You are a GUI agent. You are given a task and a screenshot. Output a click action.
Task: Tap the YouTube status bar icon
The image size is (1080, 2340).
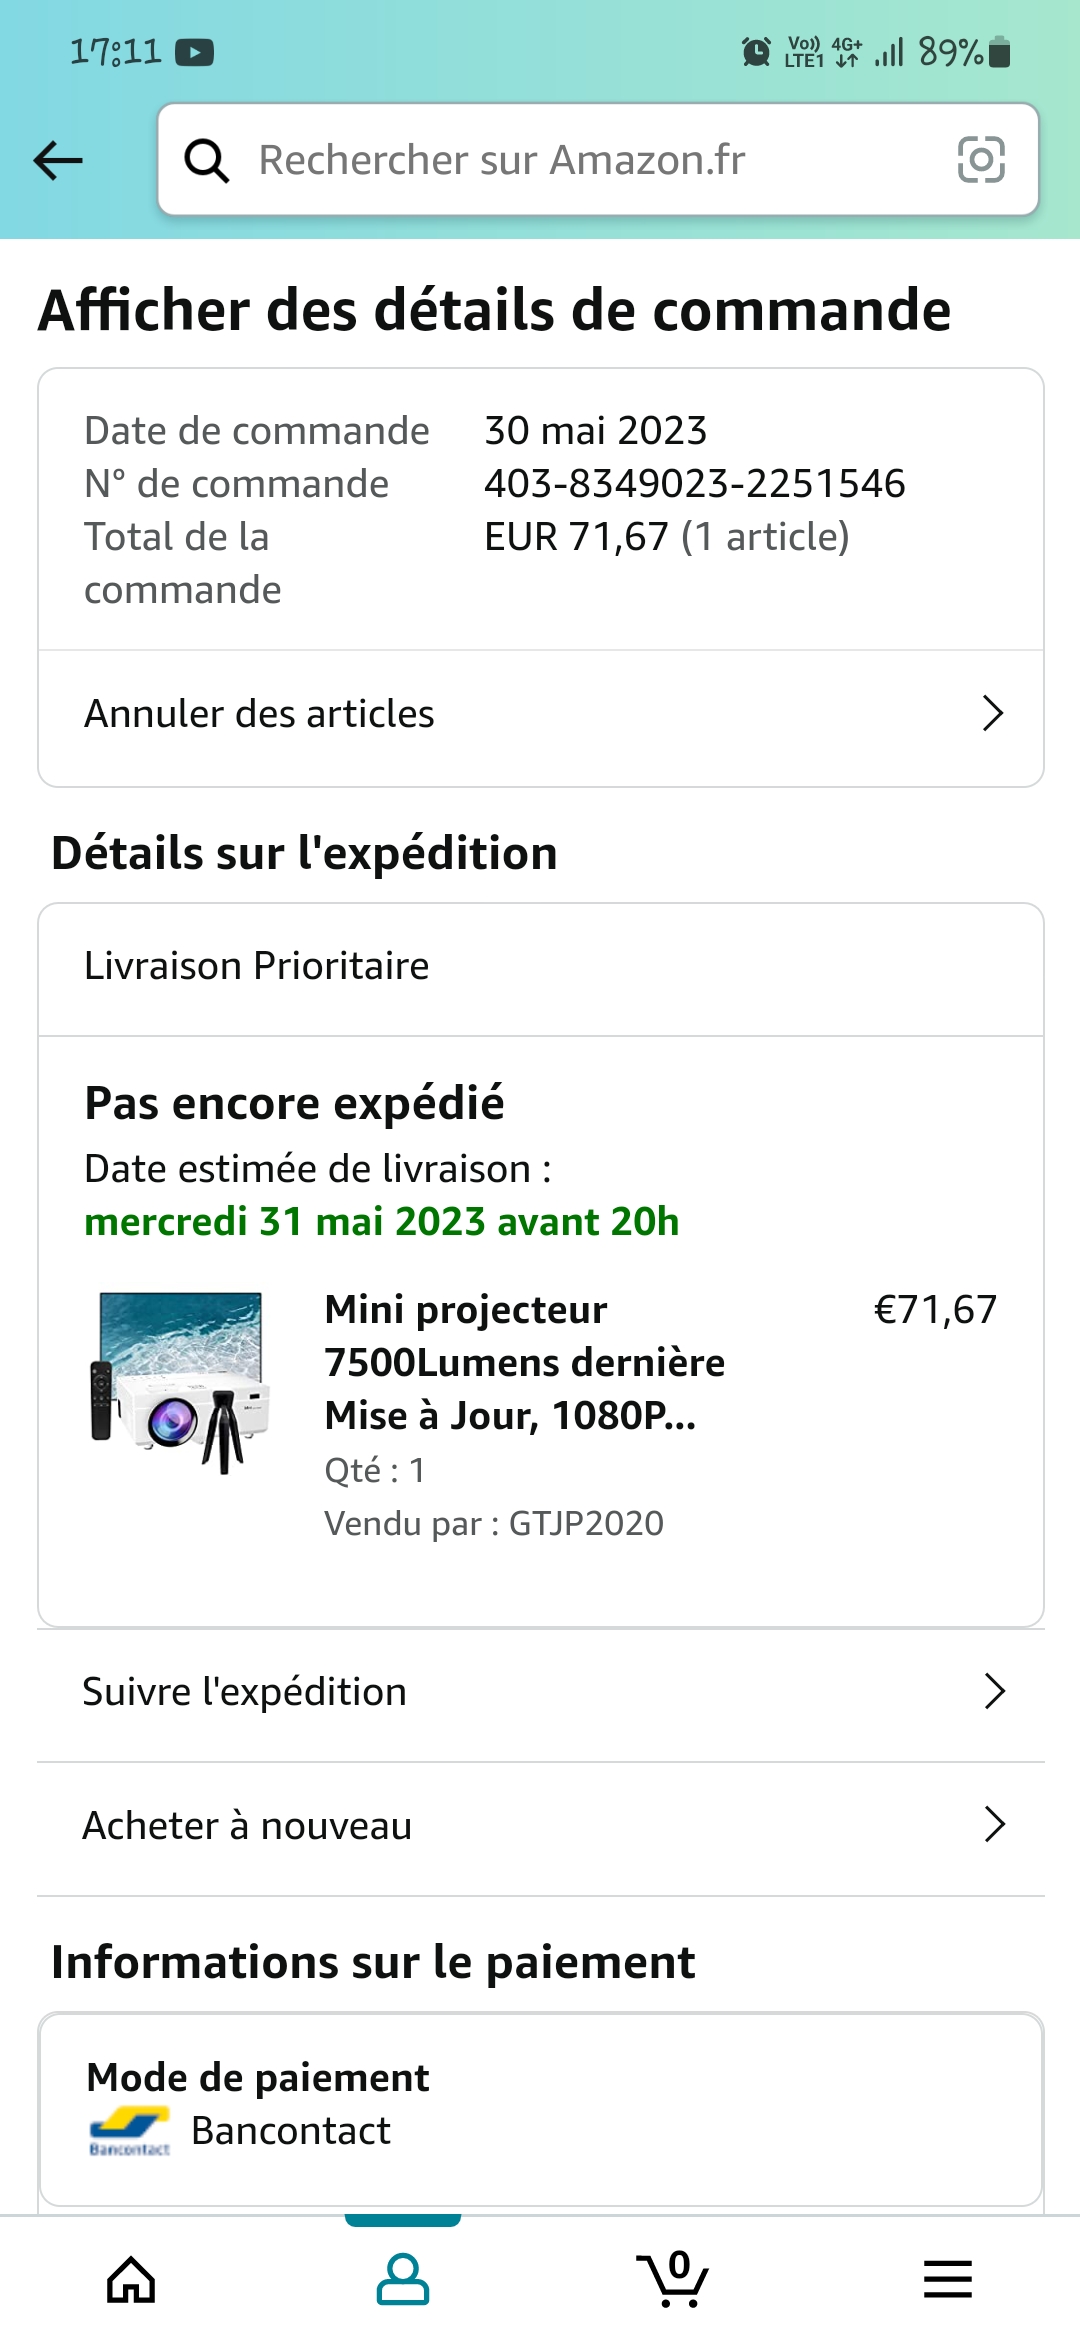click(195, 52)
